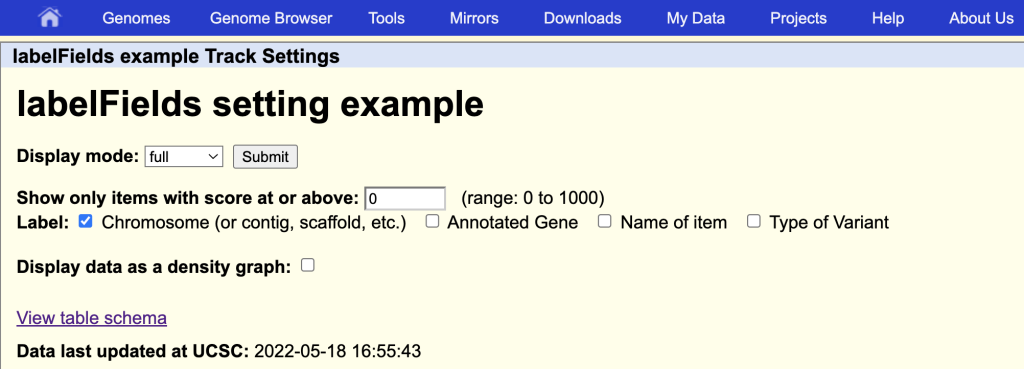Screen dimensions: 1024x369
Task: Expand the Display mode dropdown
Action: 184,157
